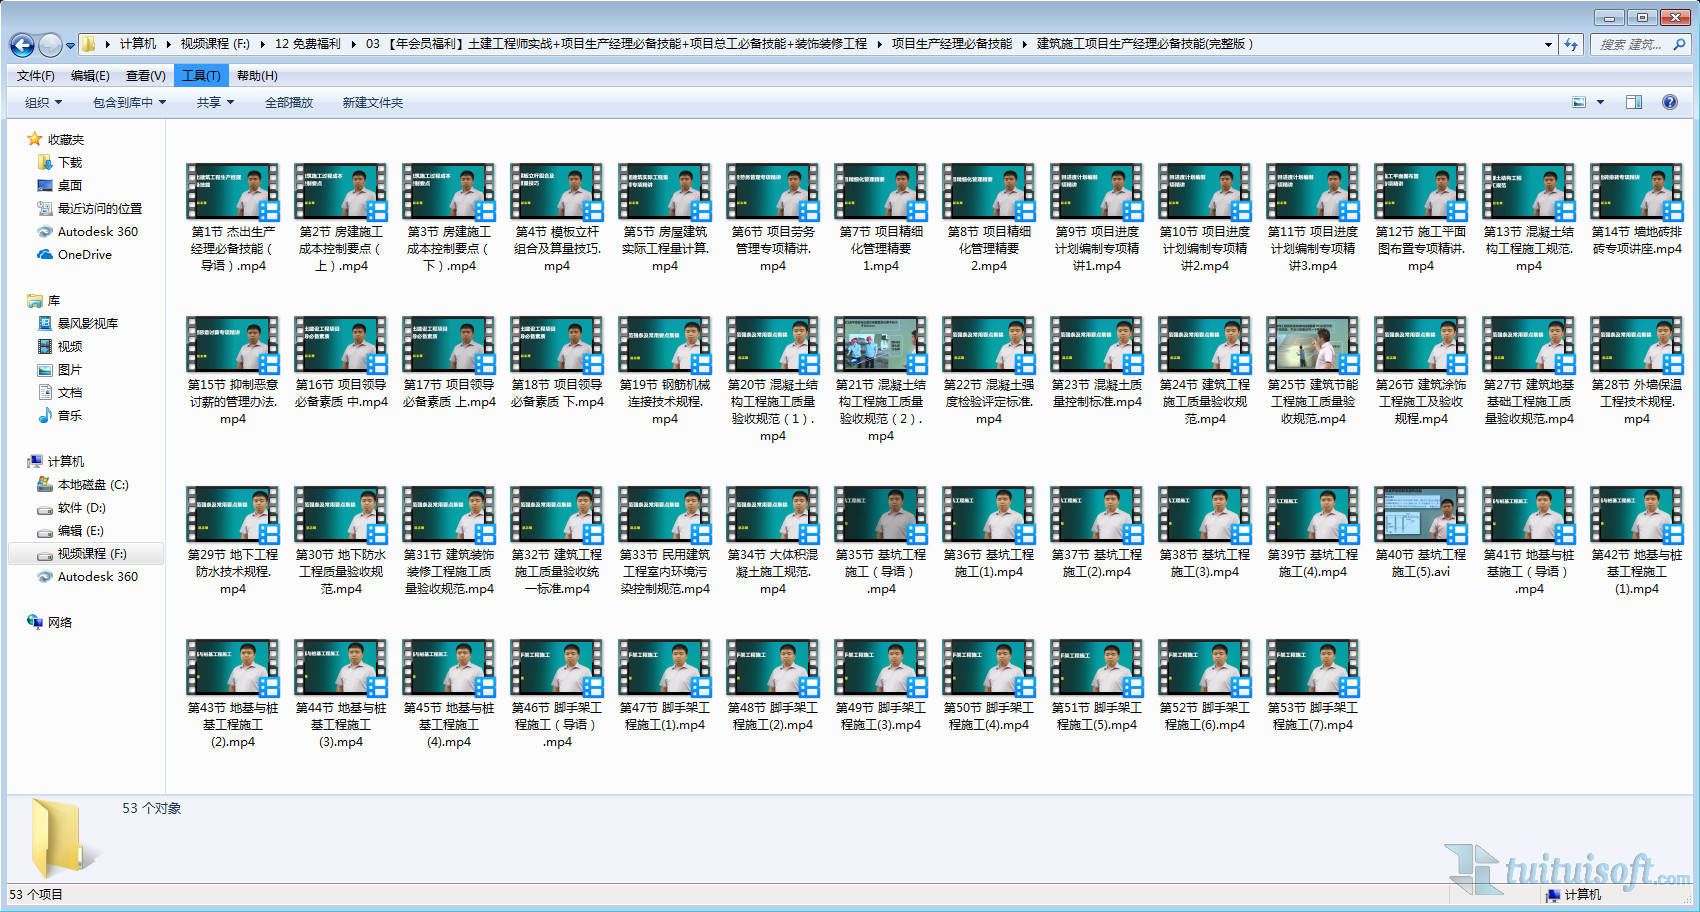1700x912 pixels.
Task: Toggle the preview pane button
Action: 1634,102
